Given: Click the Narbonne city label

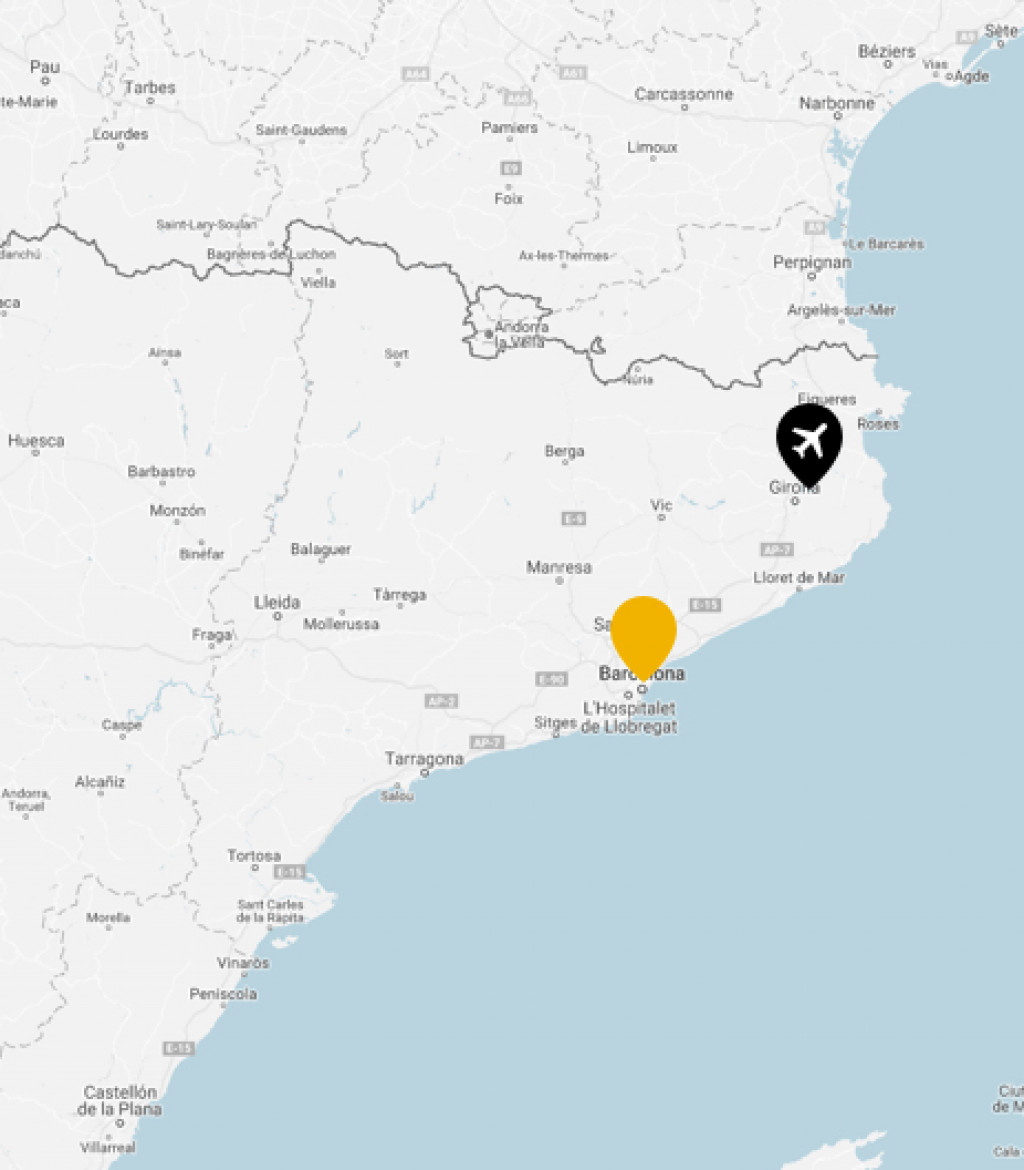Looking at the screenshot, I should 837,104.
